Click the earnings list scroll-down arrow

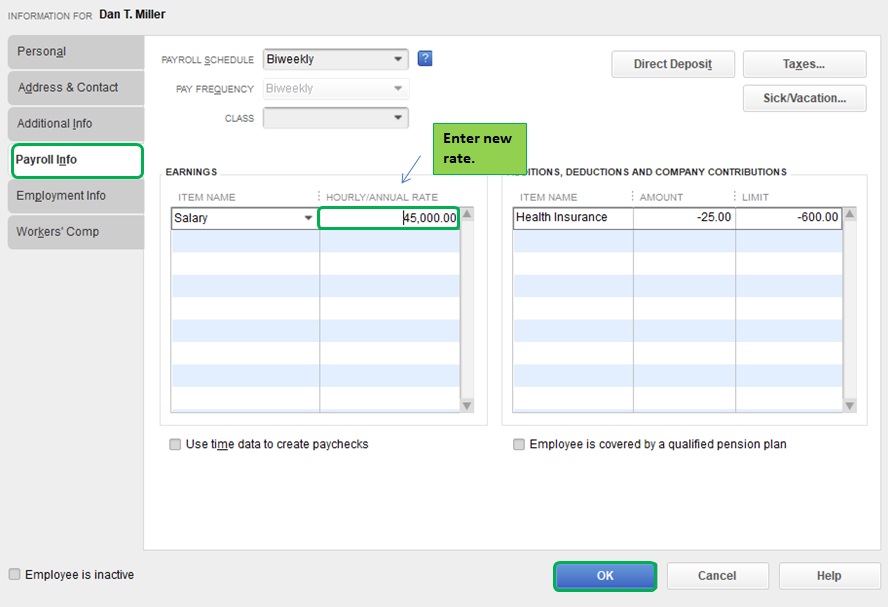[465, 405]
